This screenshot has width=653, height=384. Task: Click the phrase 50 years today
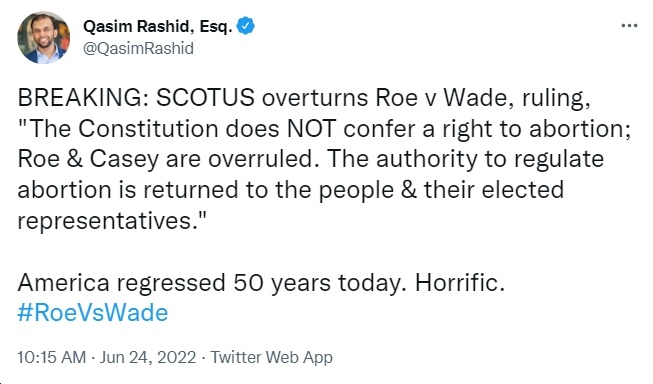point(319,283)
